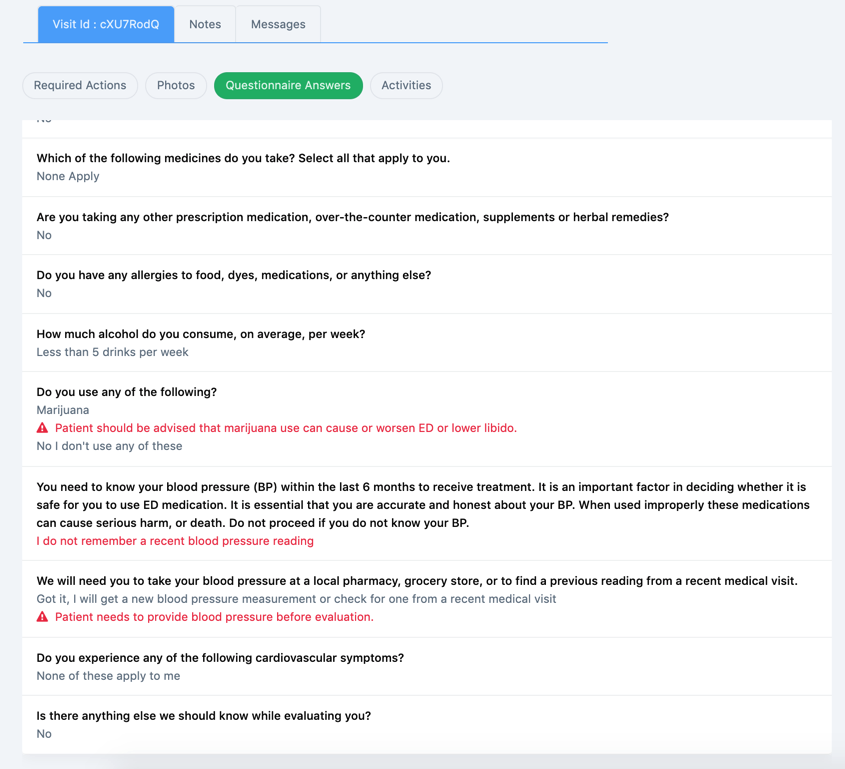The image size is (845, 769).
Task: Go to the Activities section
Action: coord(406,85)
